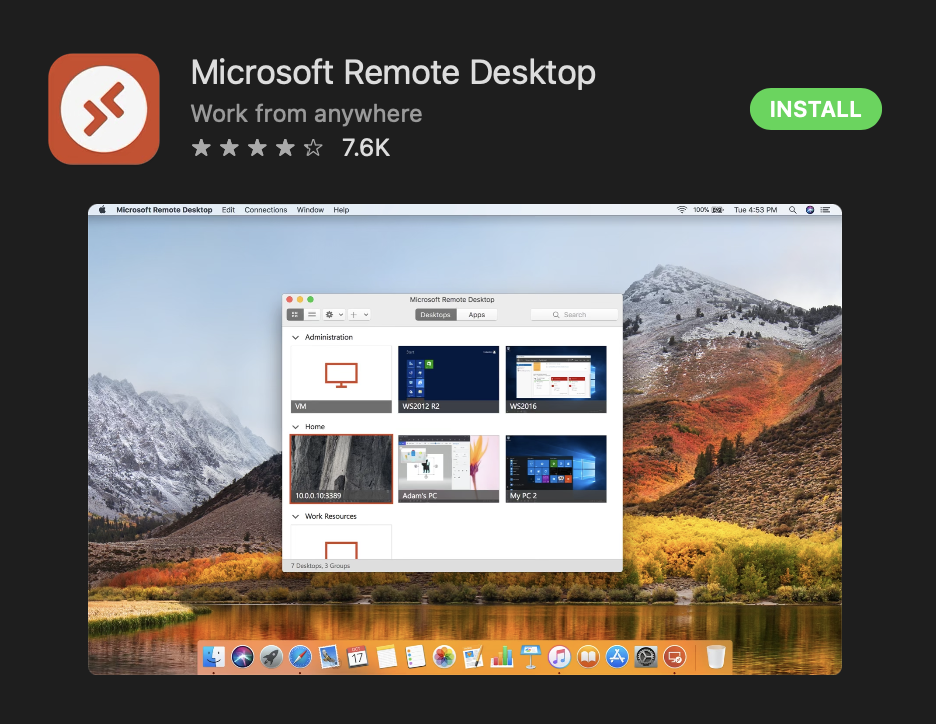This screenshot has height=724, width=936.
Task: Add a new connection with the plus button
Action: (353, 315)
